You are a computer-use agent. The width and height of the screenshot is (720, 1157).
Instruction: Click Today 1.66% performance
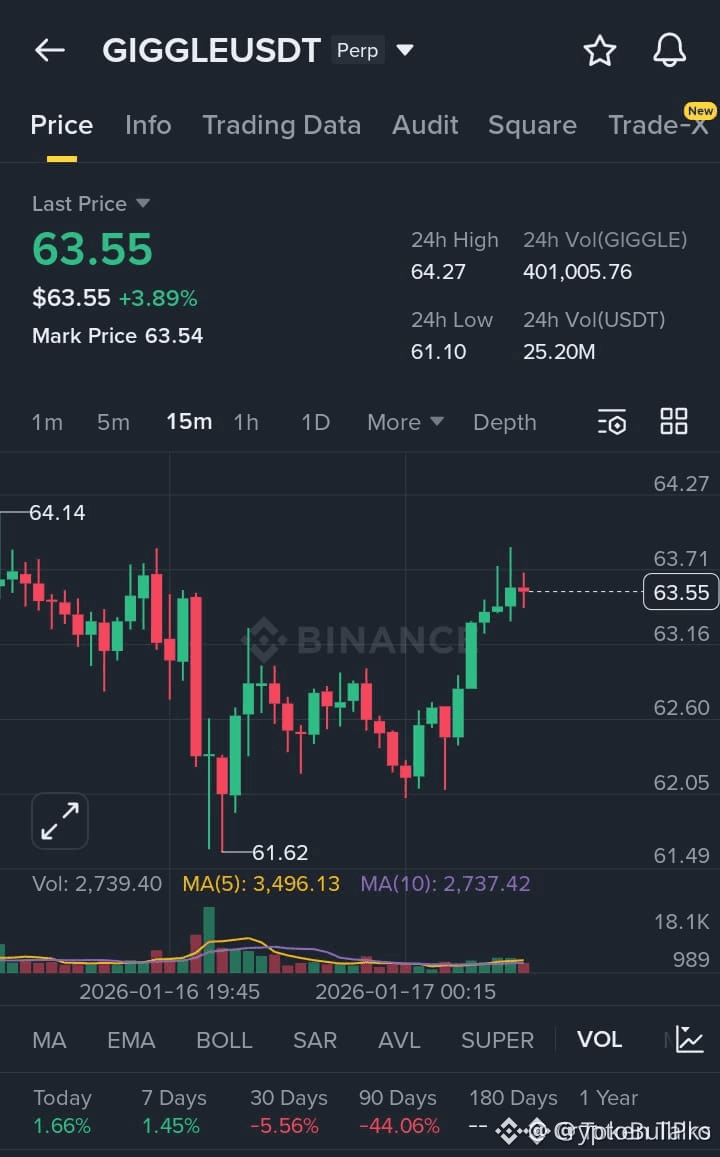click(63, 1111)
